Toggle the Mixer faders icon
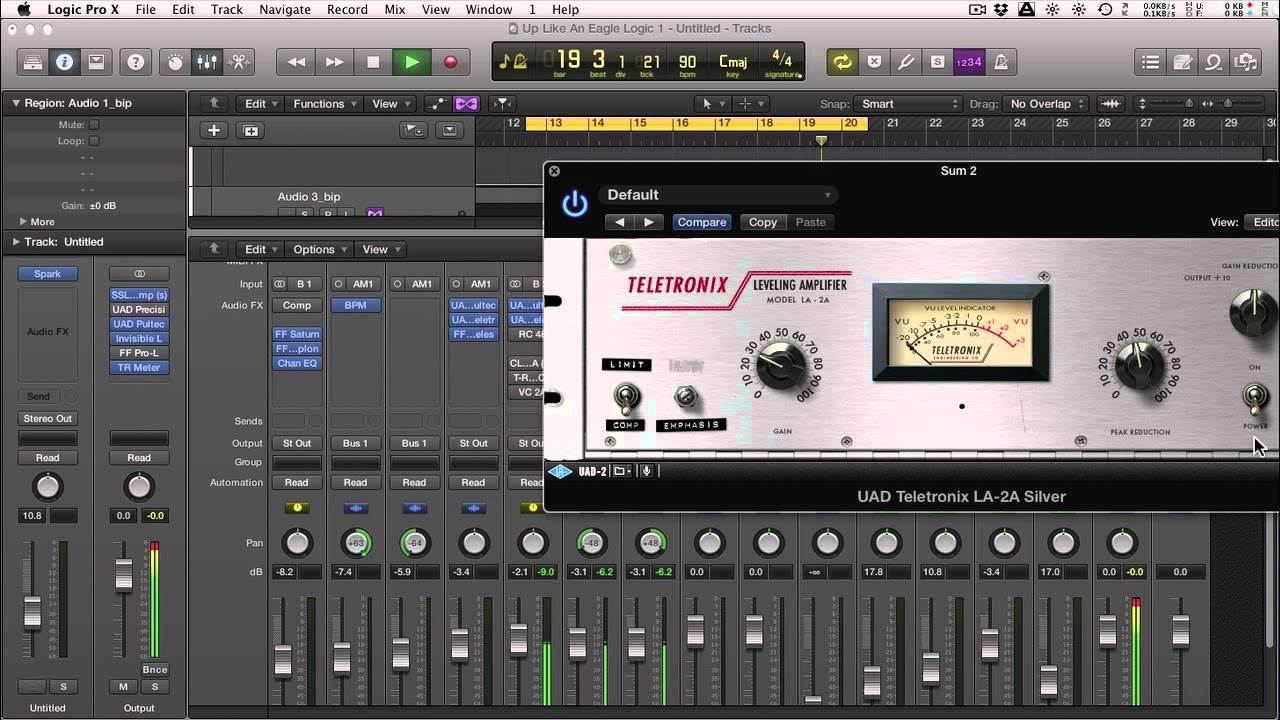This screenshot has width=1280, height=720. (207, 62)
